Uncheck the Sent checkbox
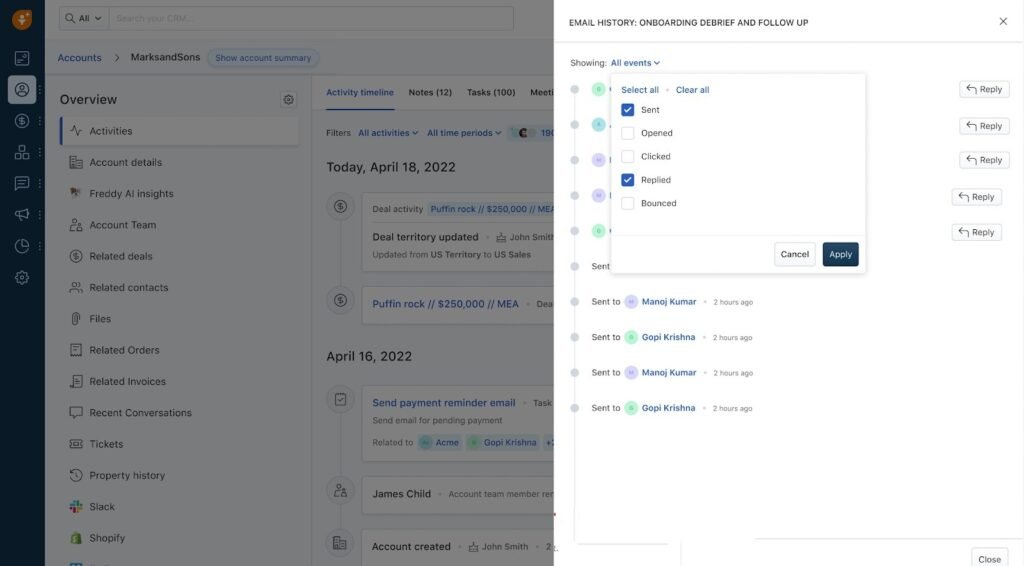This screenshot has height=566, width=1024. [628, 110]
